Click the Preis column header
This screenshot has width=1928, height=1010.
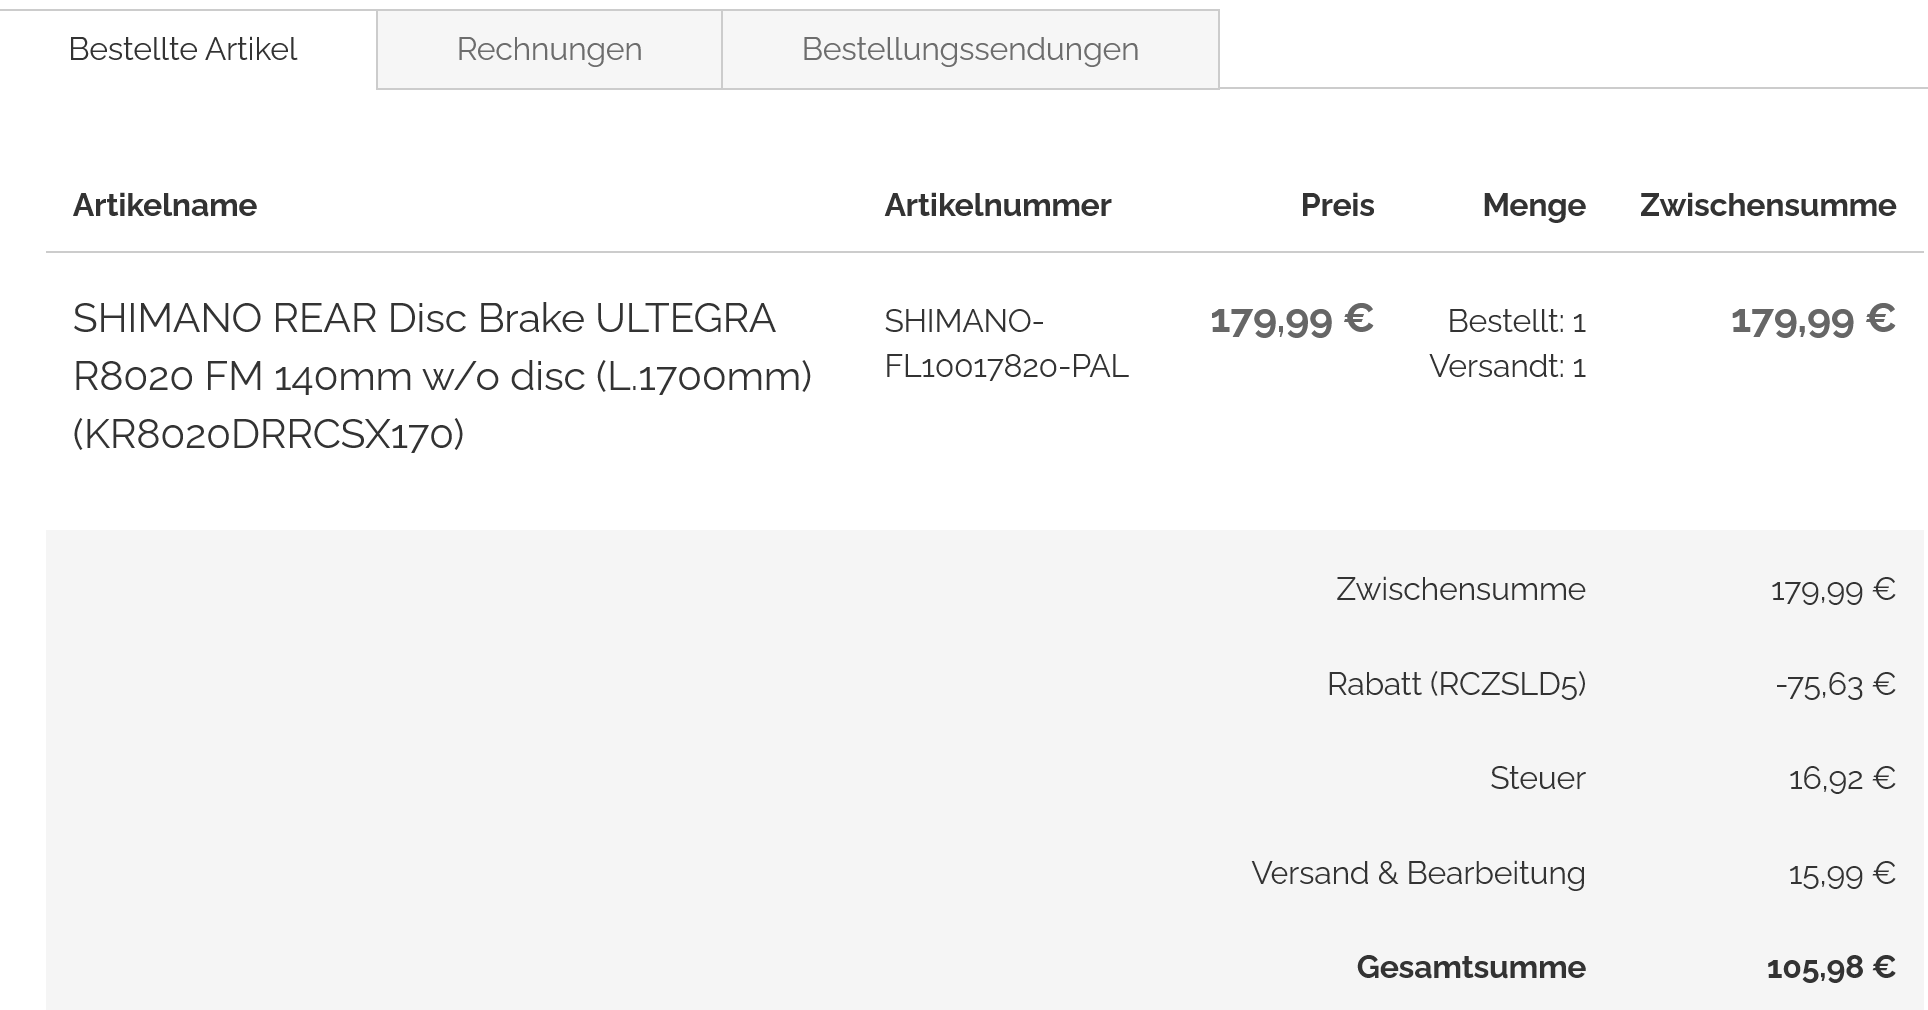[1337, 205]
